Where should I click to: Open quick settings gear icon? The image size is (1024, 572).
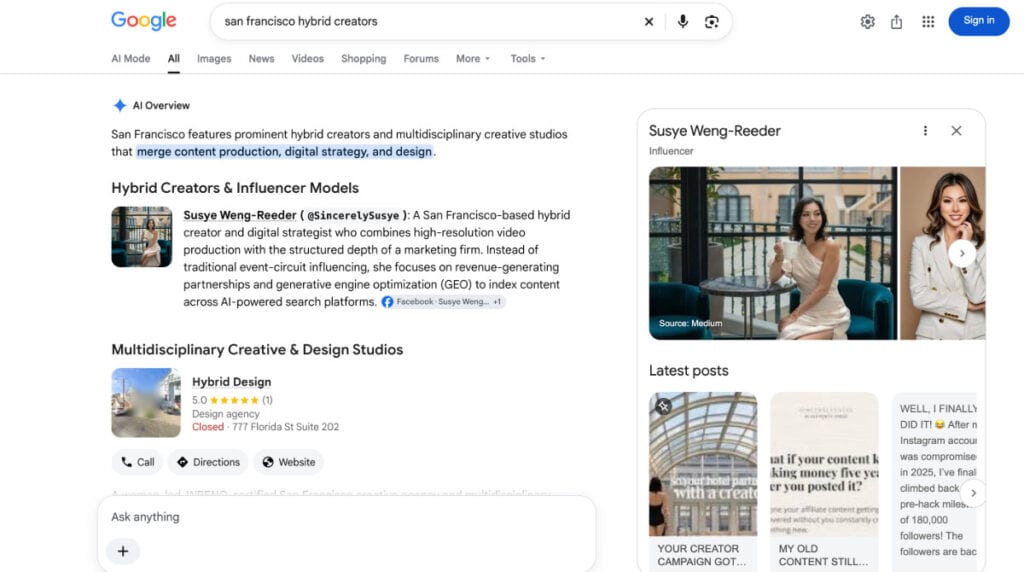[x=867, y=22]
